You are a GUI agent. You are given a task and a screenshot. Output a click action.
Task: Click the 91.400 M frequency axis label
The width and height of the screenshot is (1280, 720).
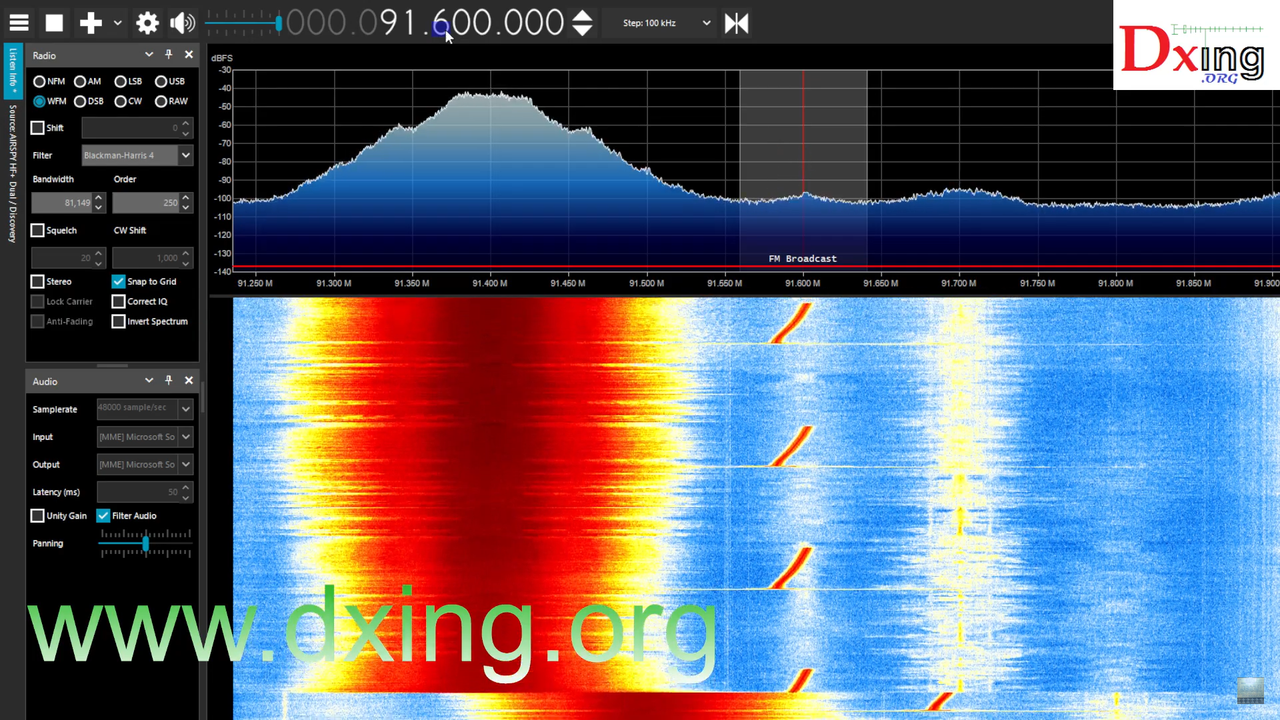[490, 283]
